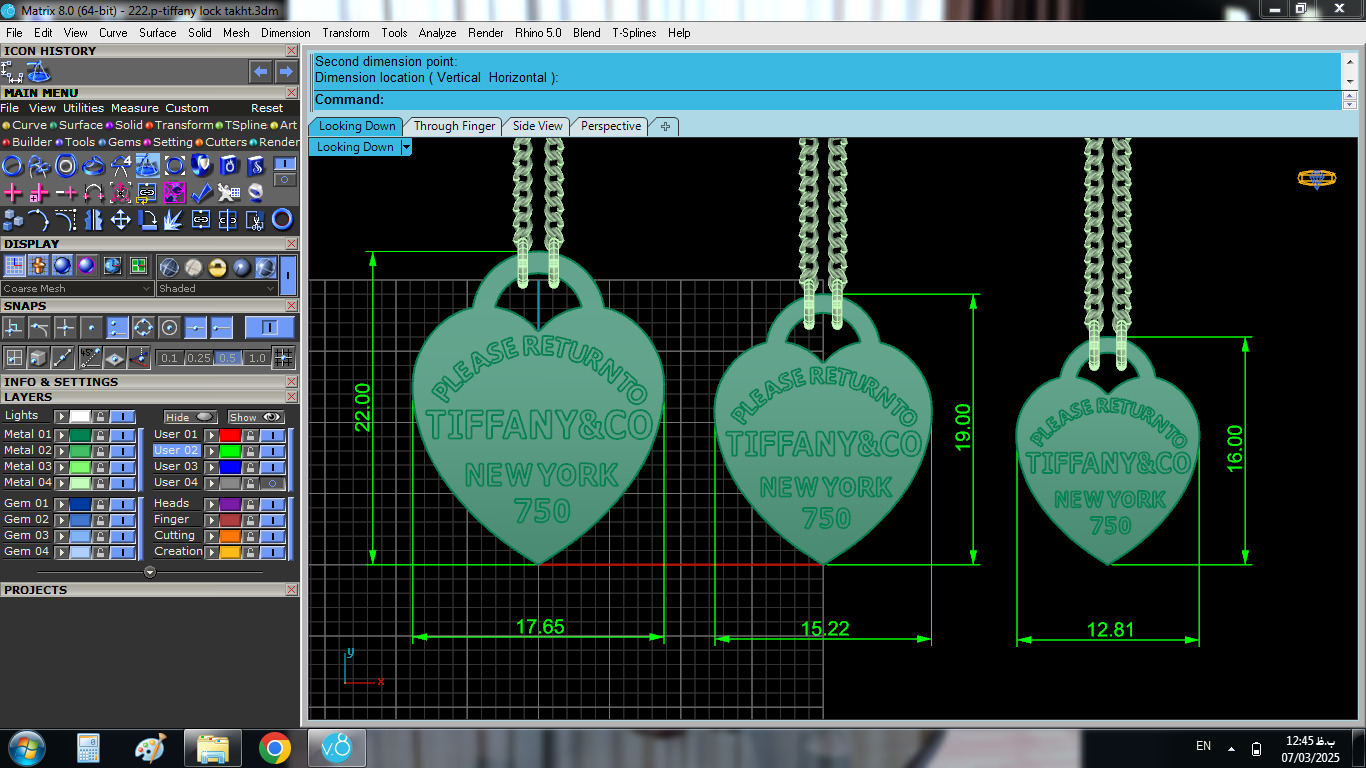Screen dimensions: 1366x768
Task: Expand the Heads layer arrow
Action: coord(211,504)
